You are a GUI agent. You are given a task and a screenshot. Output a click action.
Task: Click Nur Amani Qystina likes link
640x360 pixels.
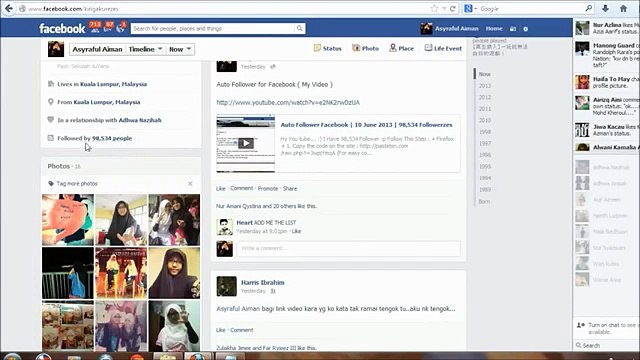click(238, 206)
